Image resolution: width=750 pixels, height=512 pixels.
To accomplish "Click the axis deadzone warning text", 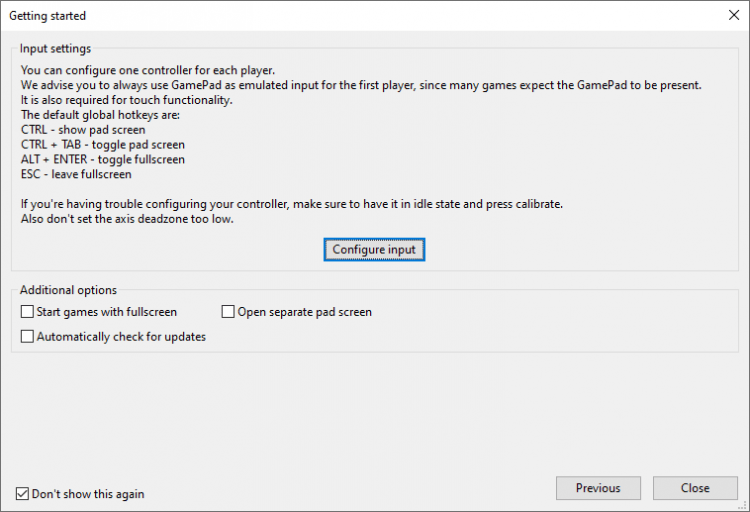I will [x=127, y=219].
